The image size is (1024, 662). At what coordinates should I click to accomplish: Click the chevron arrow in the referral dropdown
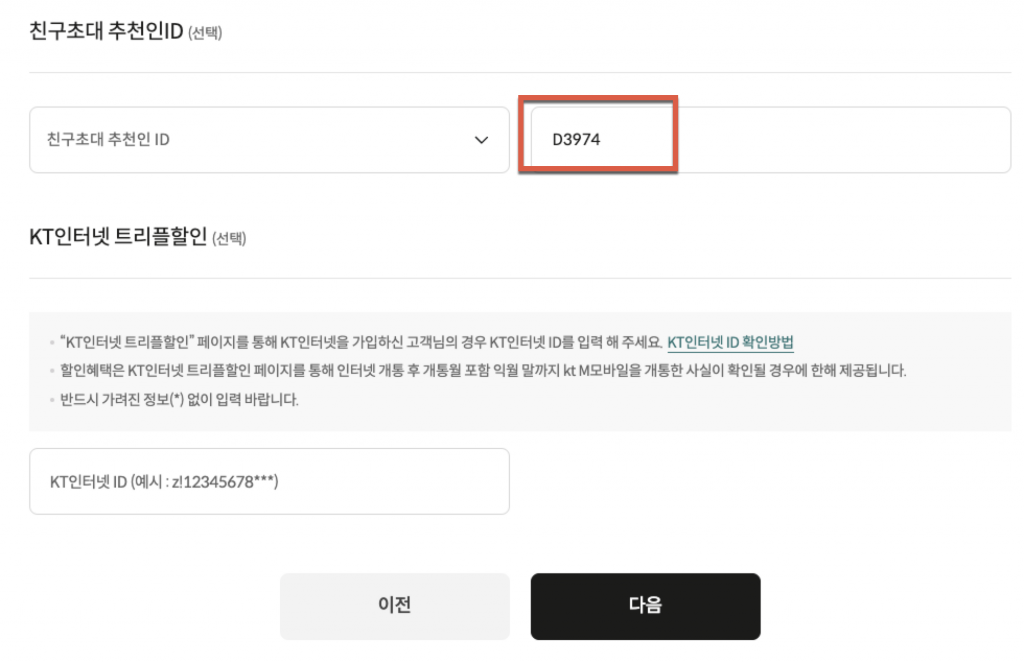[481, 140]
